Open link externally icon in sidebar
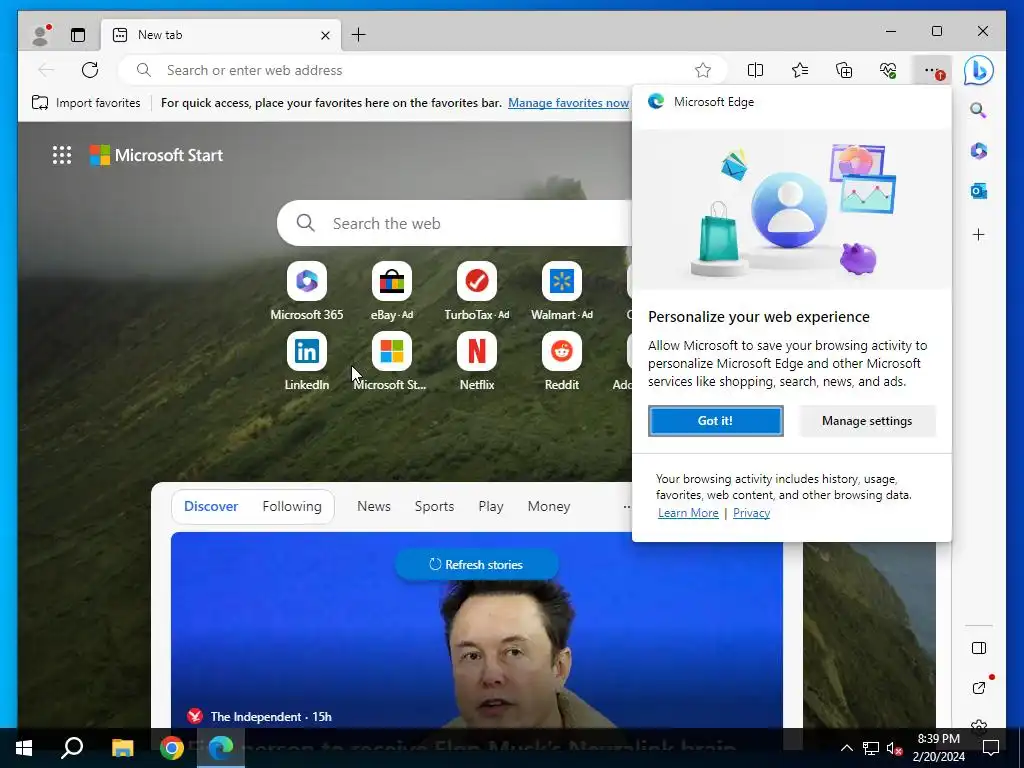The width and height of the screenshot is (1024, 768). click(x=978, y=688)
